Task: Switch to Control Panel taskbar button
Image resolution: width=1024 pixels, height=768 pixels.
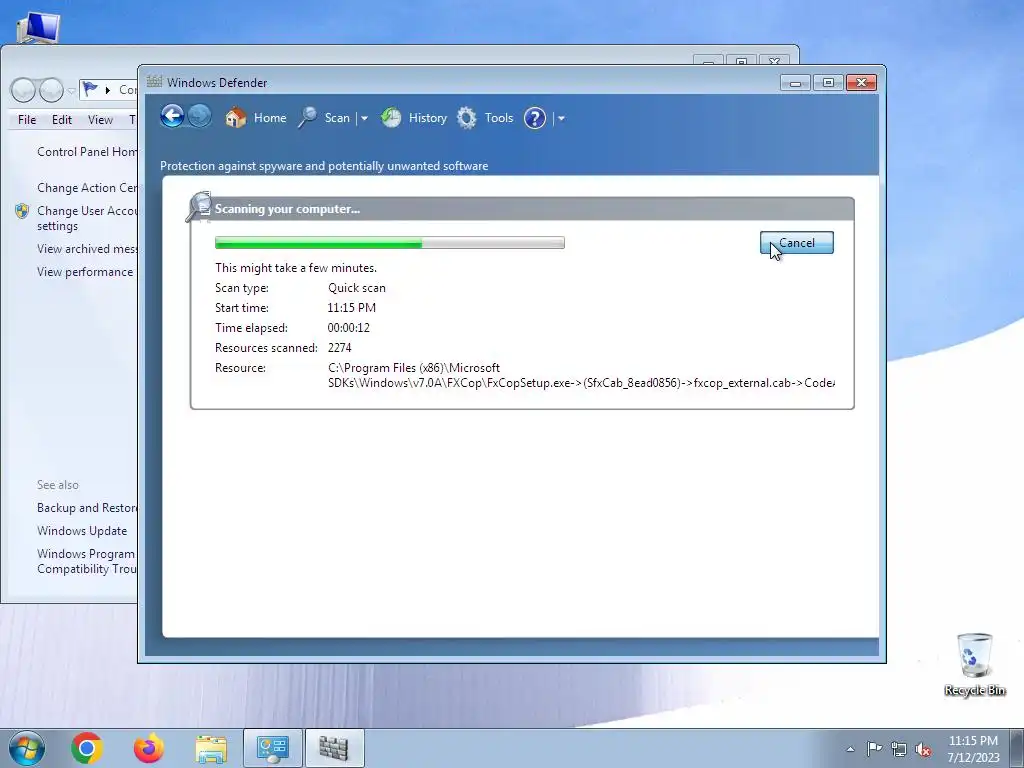Action: point(272,748)
